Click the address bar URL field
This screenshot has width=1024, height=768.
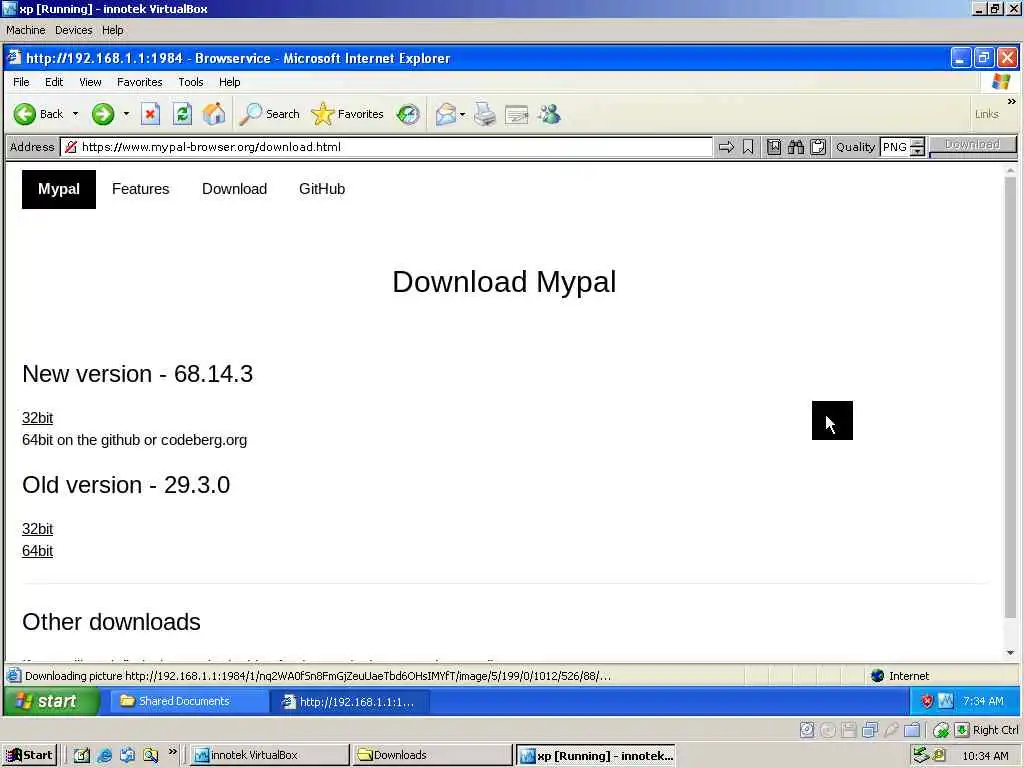[x=386, y=147]
